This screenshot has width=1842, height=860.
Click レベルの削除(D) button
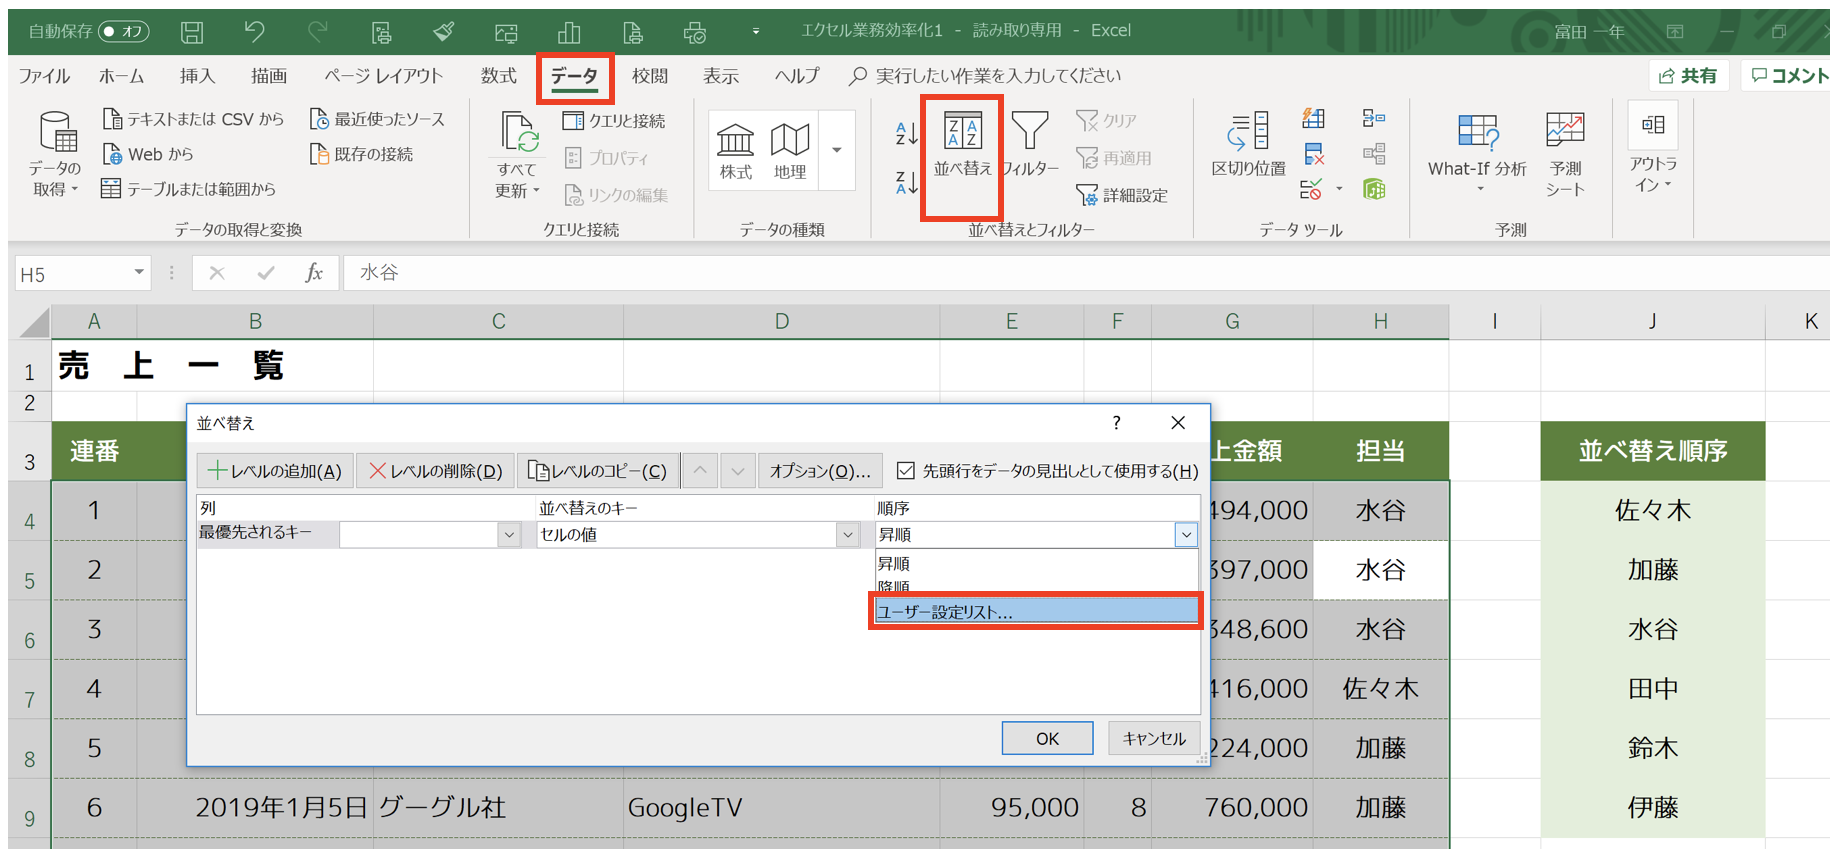[435, 470]
